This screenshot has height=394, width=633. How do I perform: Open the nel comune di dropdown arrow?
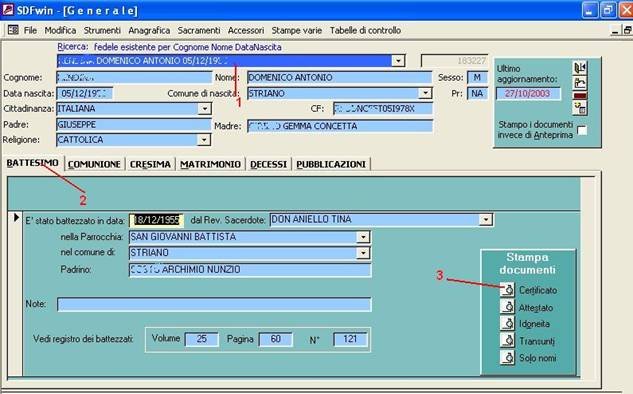tap(363, 253)
